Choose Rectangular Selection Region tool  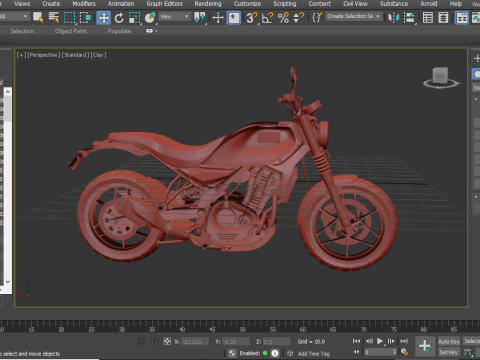69,17
